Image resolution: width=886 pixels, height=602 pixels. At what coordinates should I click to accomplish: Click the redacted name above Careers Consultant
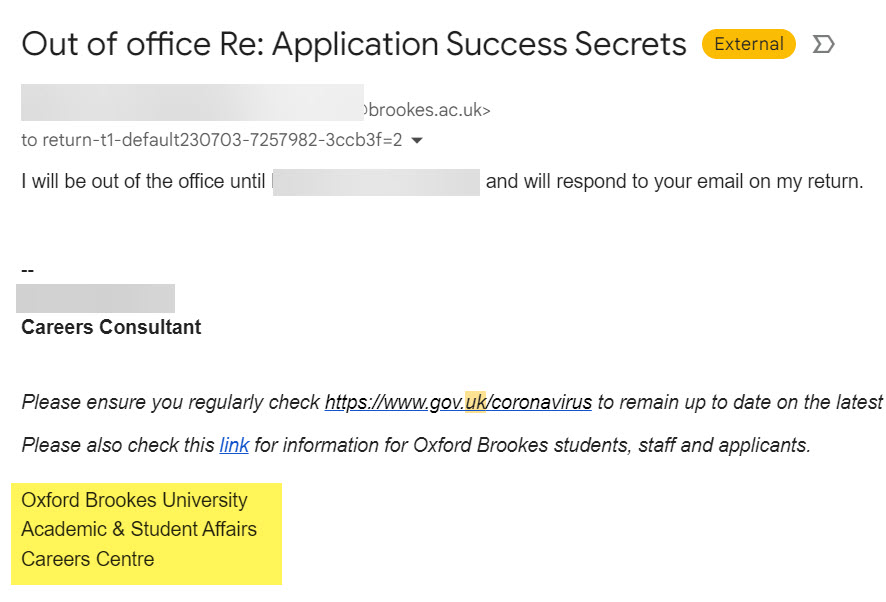pos(96,298)
